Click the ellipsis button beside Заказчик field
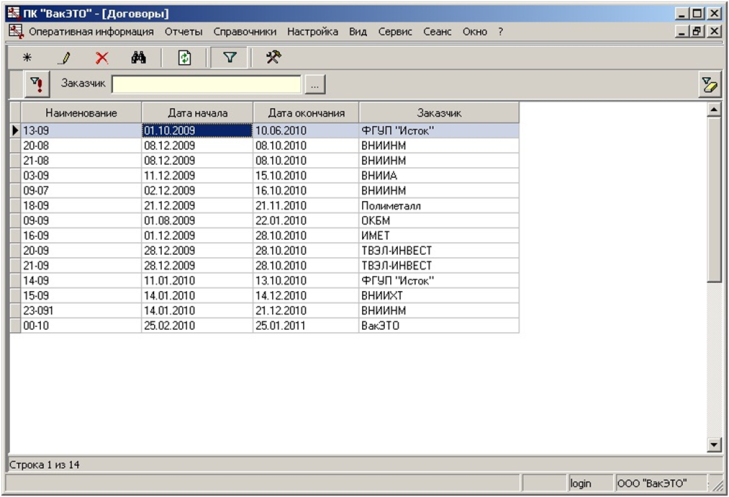The image size is (729, 497). click(315, 85)
